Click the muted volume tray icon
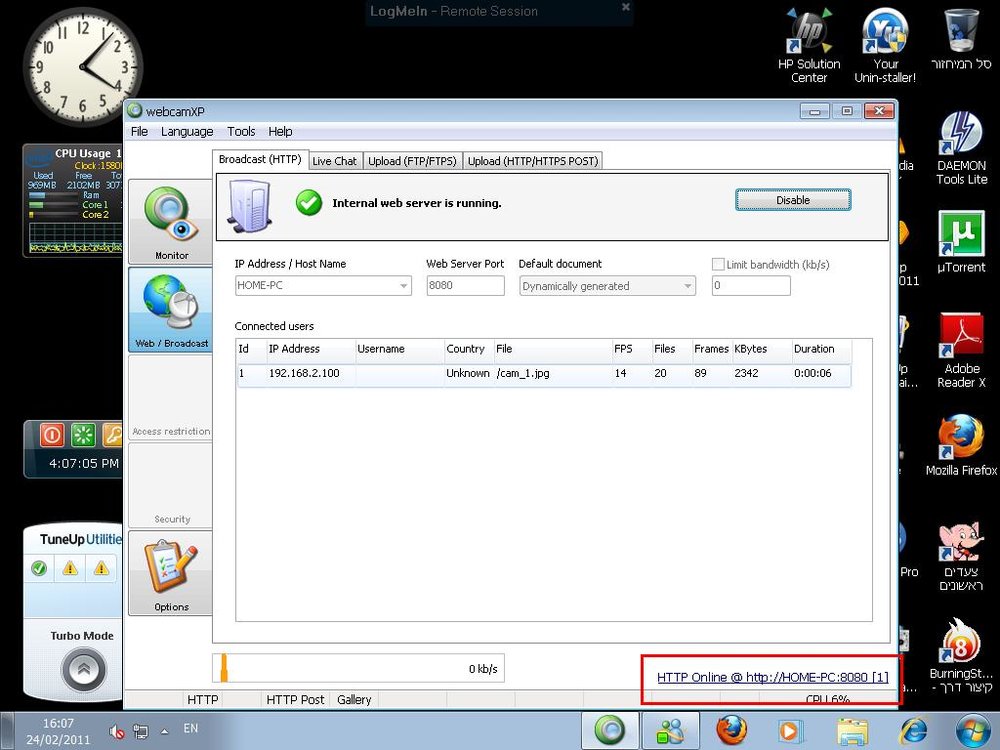The image size is (1000, 750). [x=116, y=731]
